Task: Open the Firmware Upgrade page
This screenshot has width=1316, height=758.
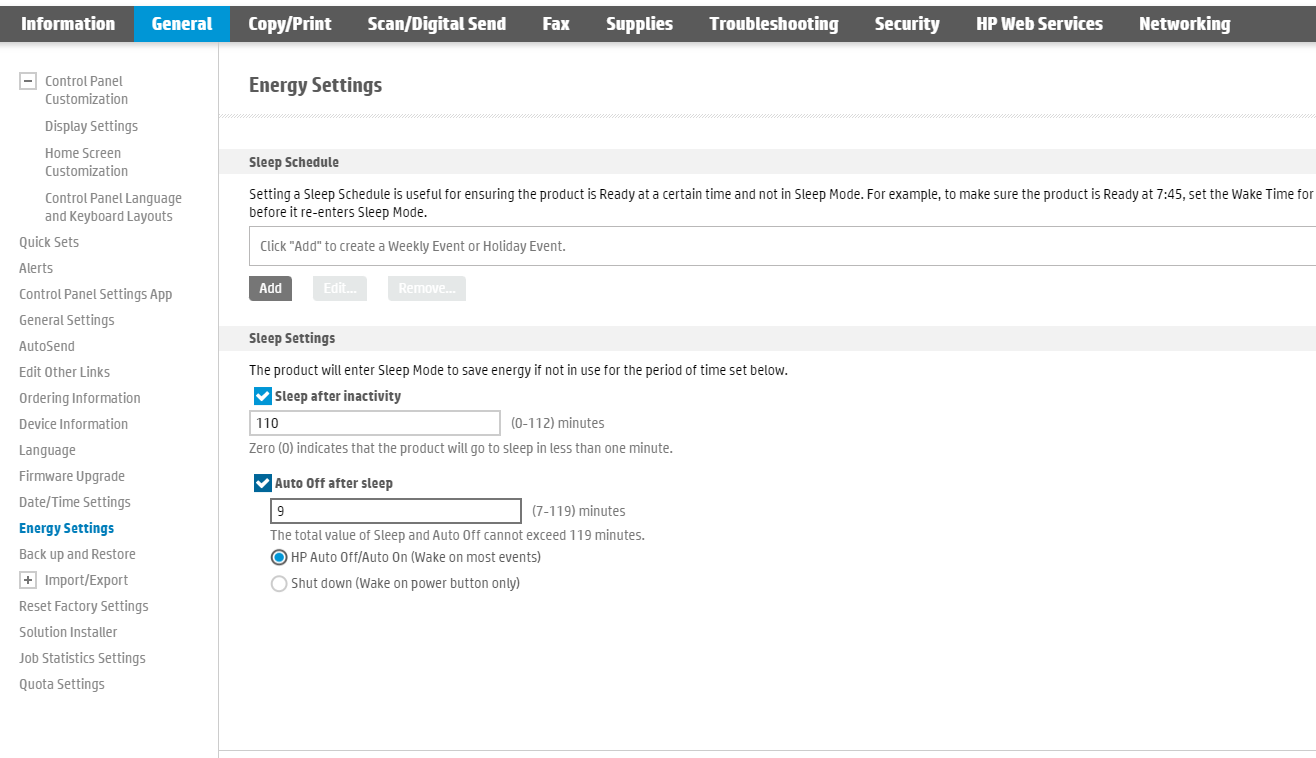Action: pos(72,476)
